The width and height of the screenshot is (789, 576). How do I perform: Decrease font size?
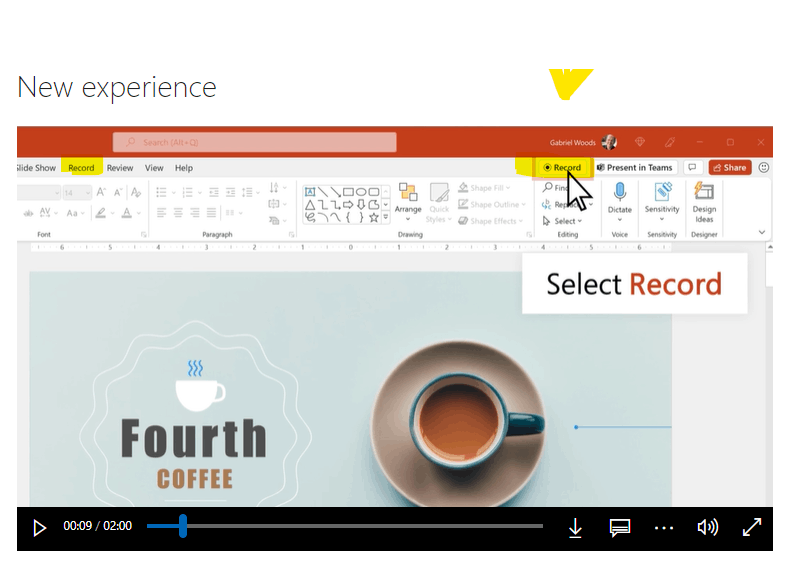click(x=118, y=192)
